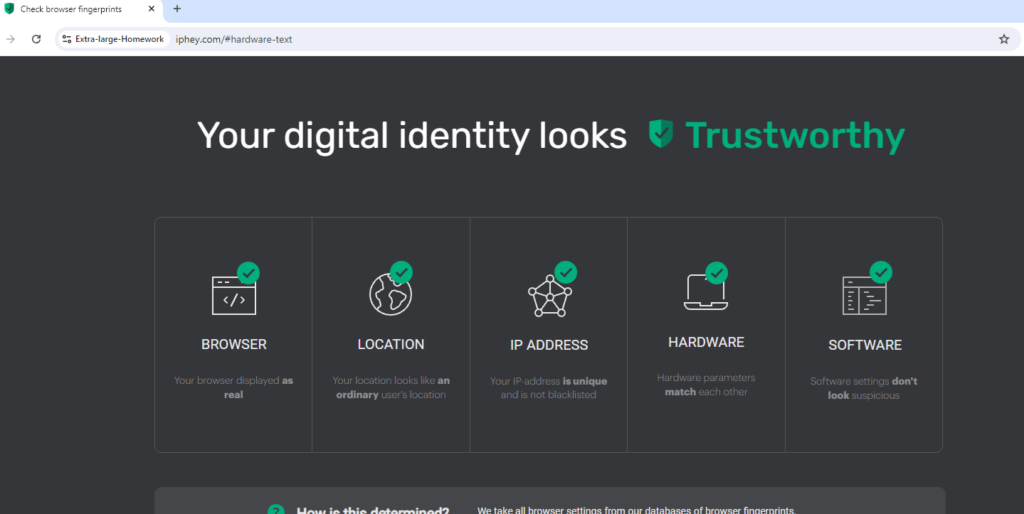
Task: Click the Location globe icon
Action: pos(389,294)
